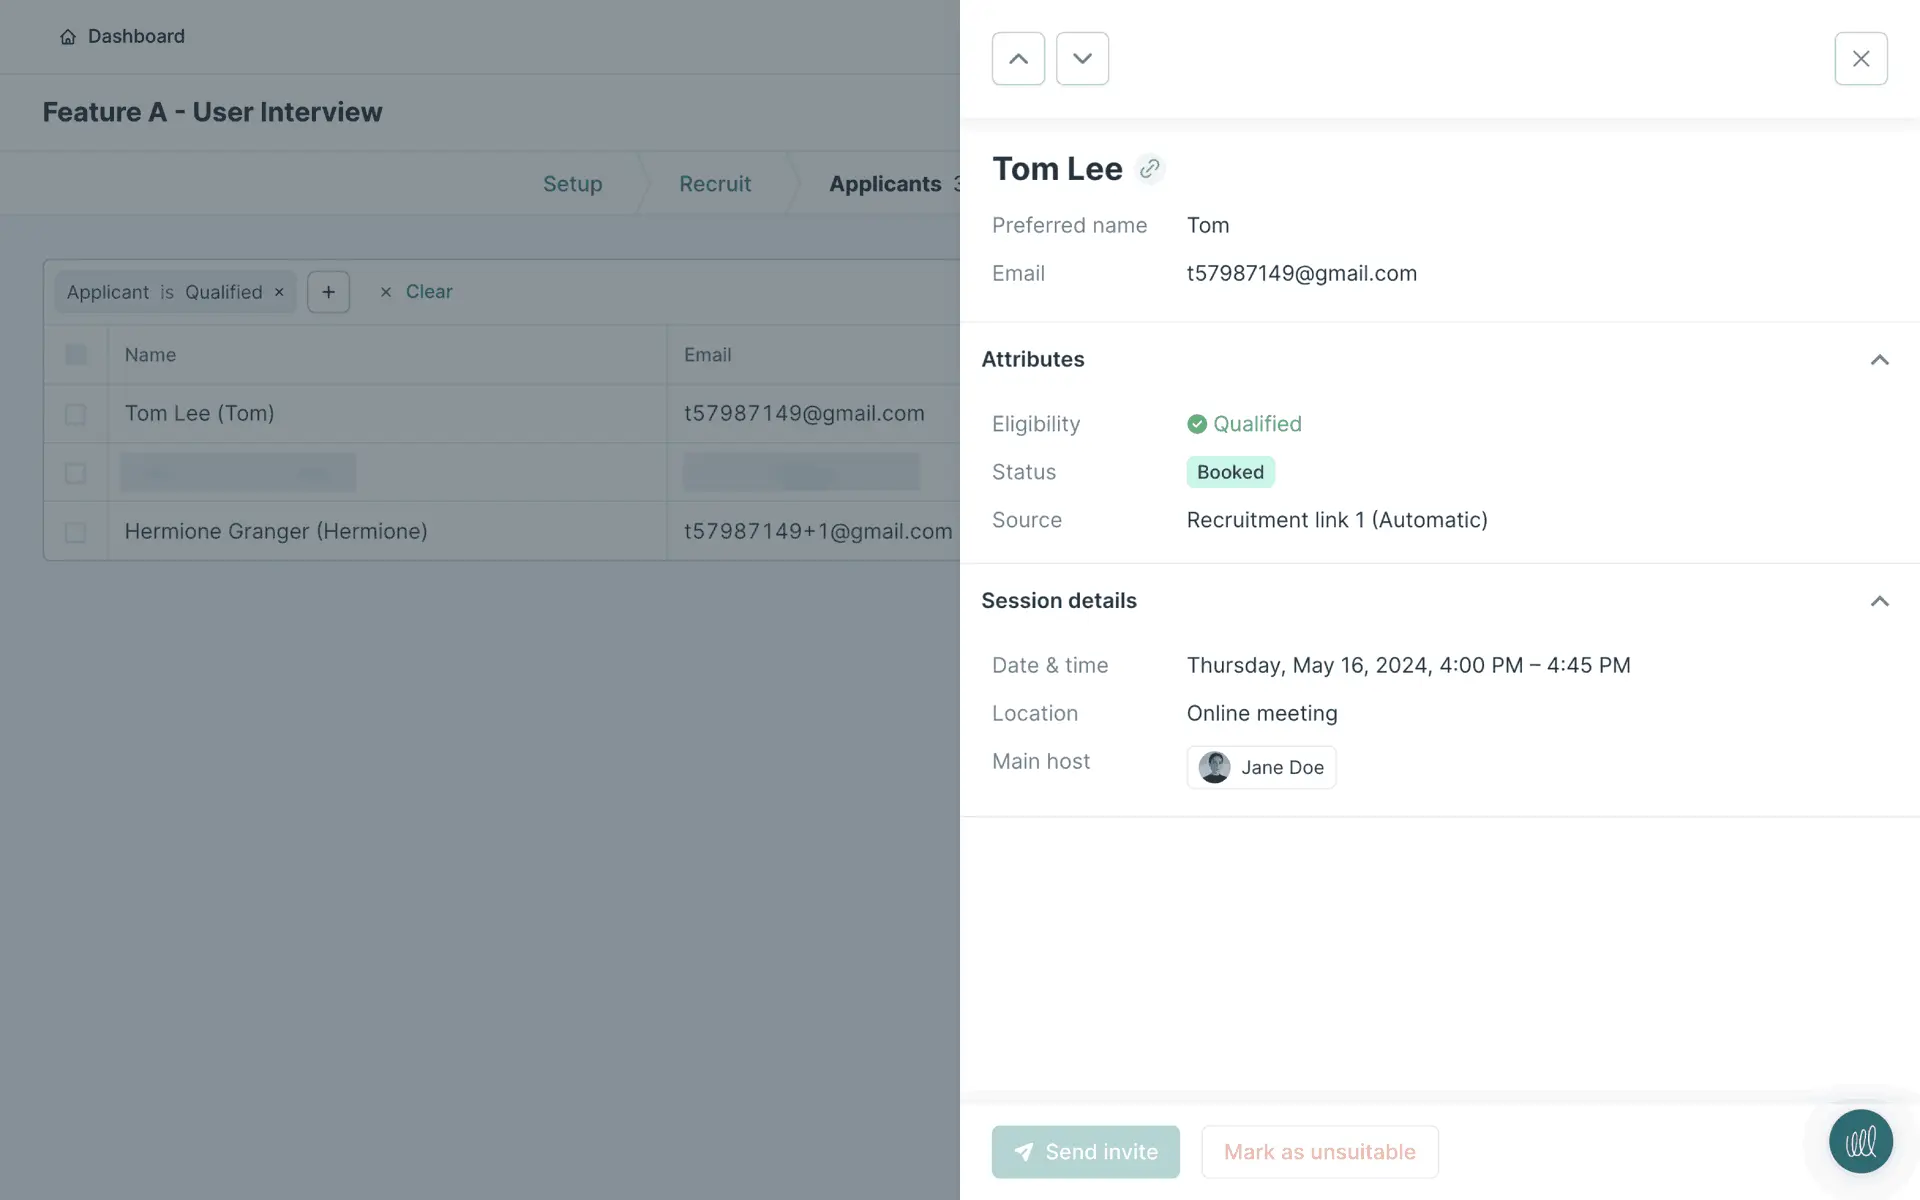This screenshot has width=1920, height=1200.
Task: Copy link icon next to Tom Lee
Action: pyautogui.click(x=1150, y=169)
